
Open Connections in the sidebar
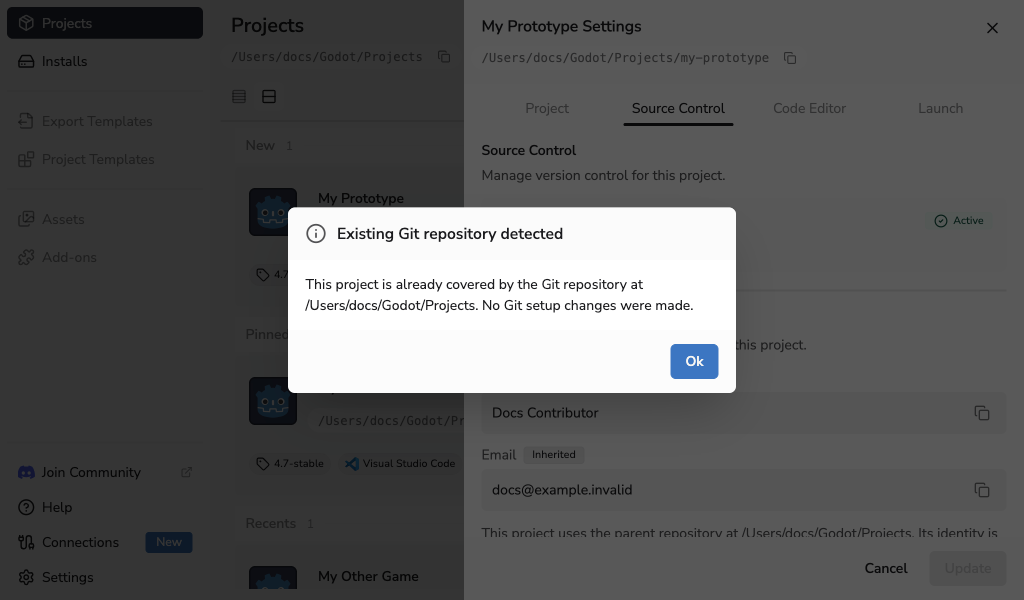pyautogui.click(x=105, y=542)
